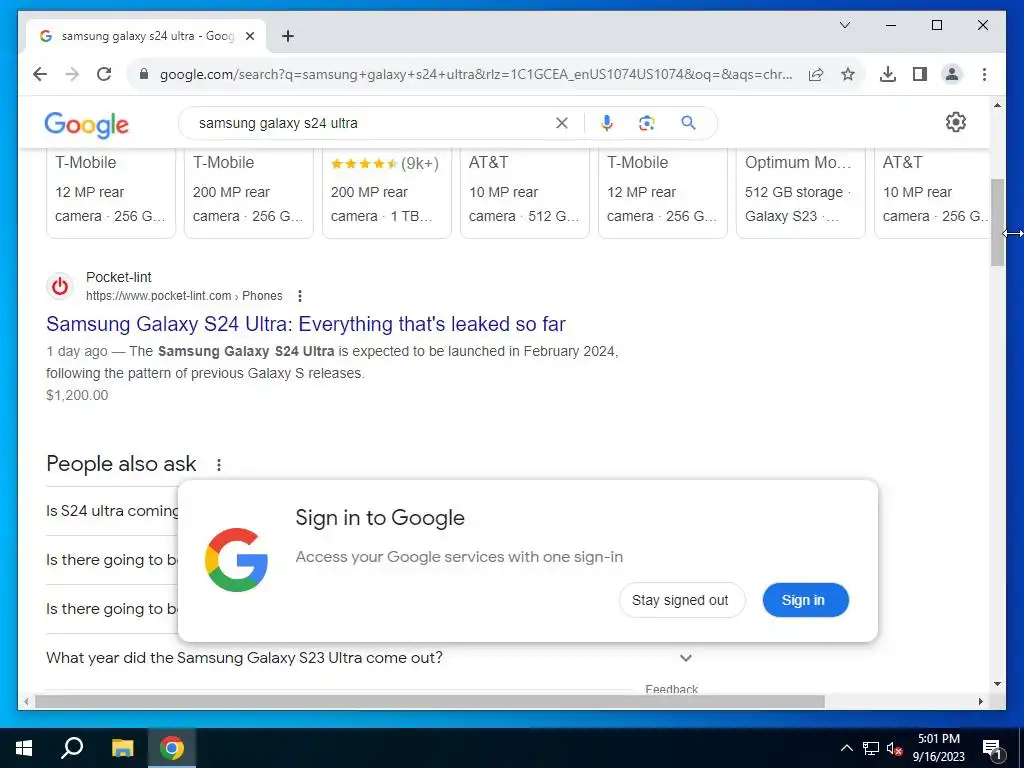Click Stay signed out button

coord(681,600)
